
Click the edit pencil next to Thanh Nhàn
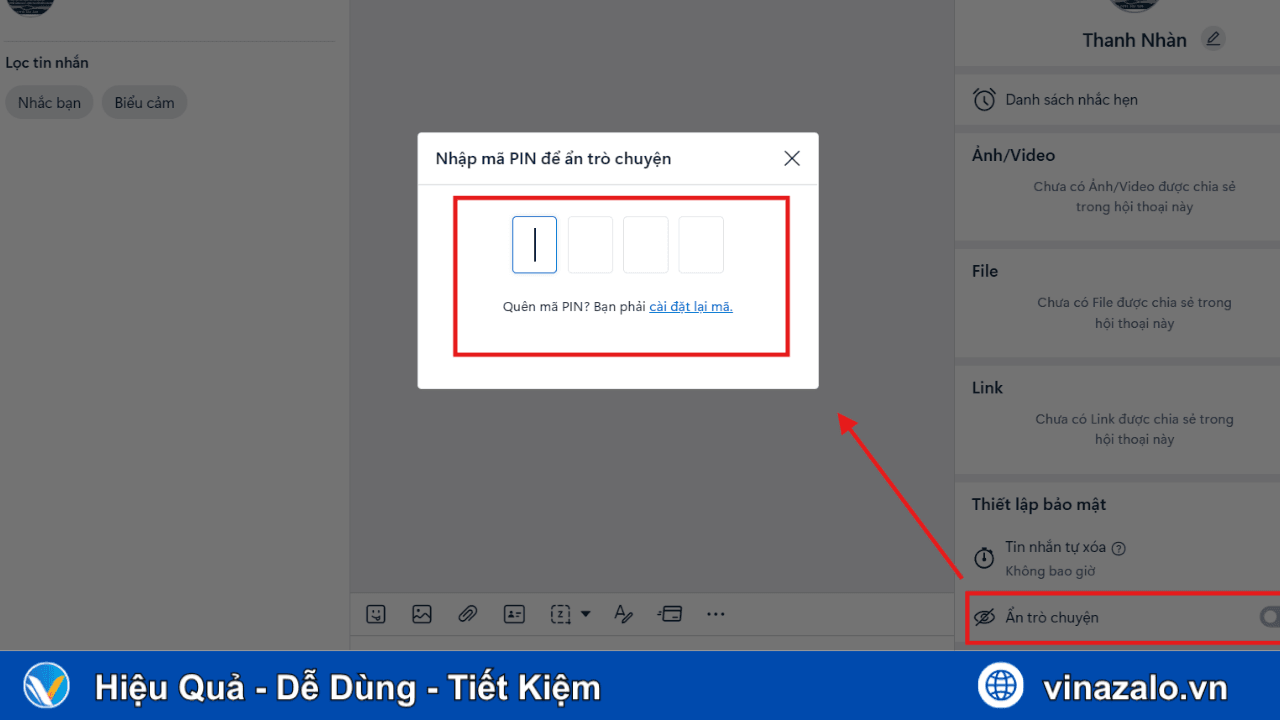[x=1213, y=38]
